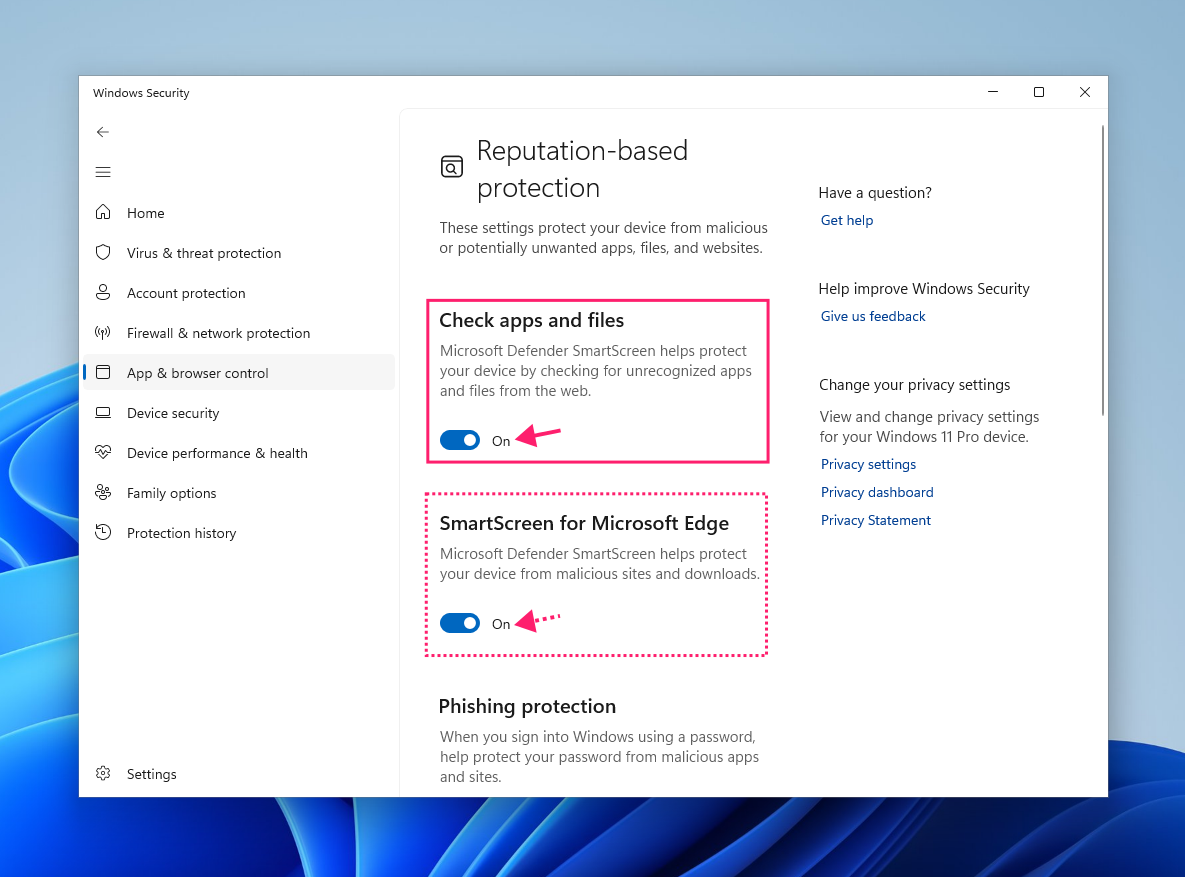Click the Reputation-based protection header icon
Viewport: 1185px width, 877px height.
[452, 166]
